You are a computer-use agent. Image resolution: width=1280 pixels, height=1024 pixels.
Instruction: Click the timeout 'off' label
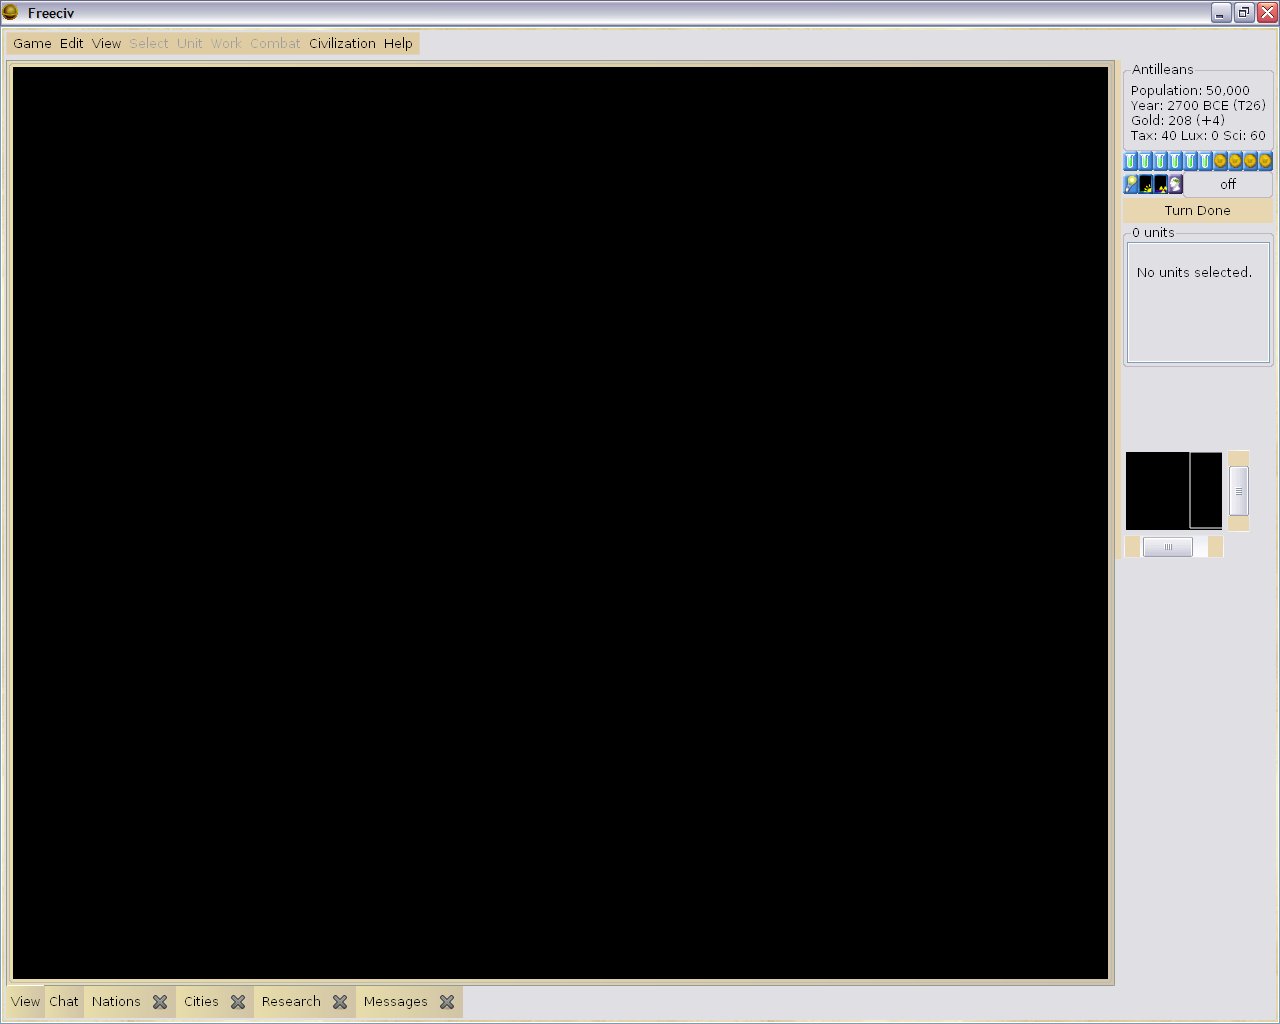1228,184
